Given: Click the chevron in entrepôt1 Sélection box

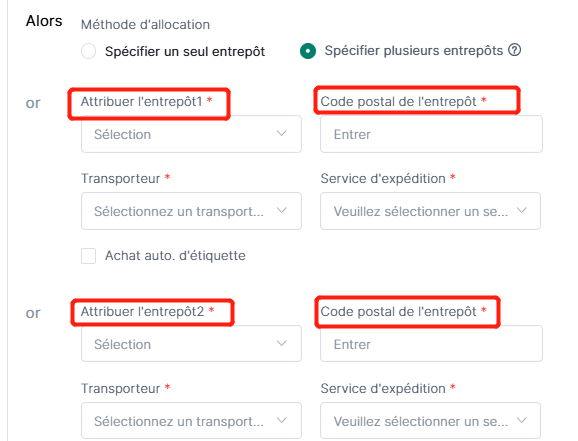Looking at the screenshot, I should coord(282,133).
